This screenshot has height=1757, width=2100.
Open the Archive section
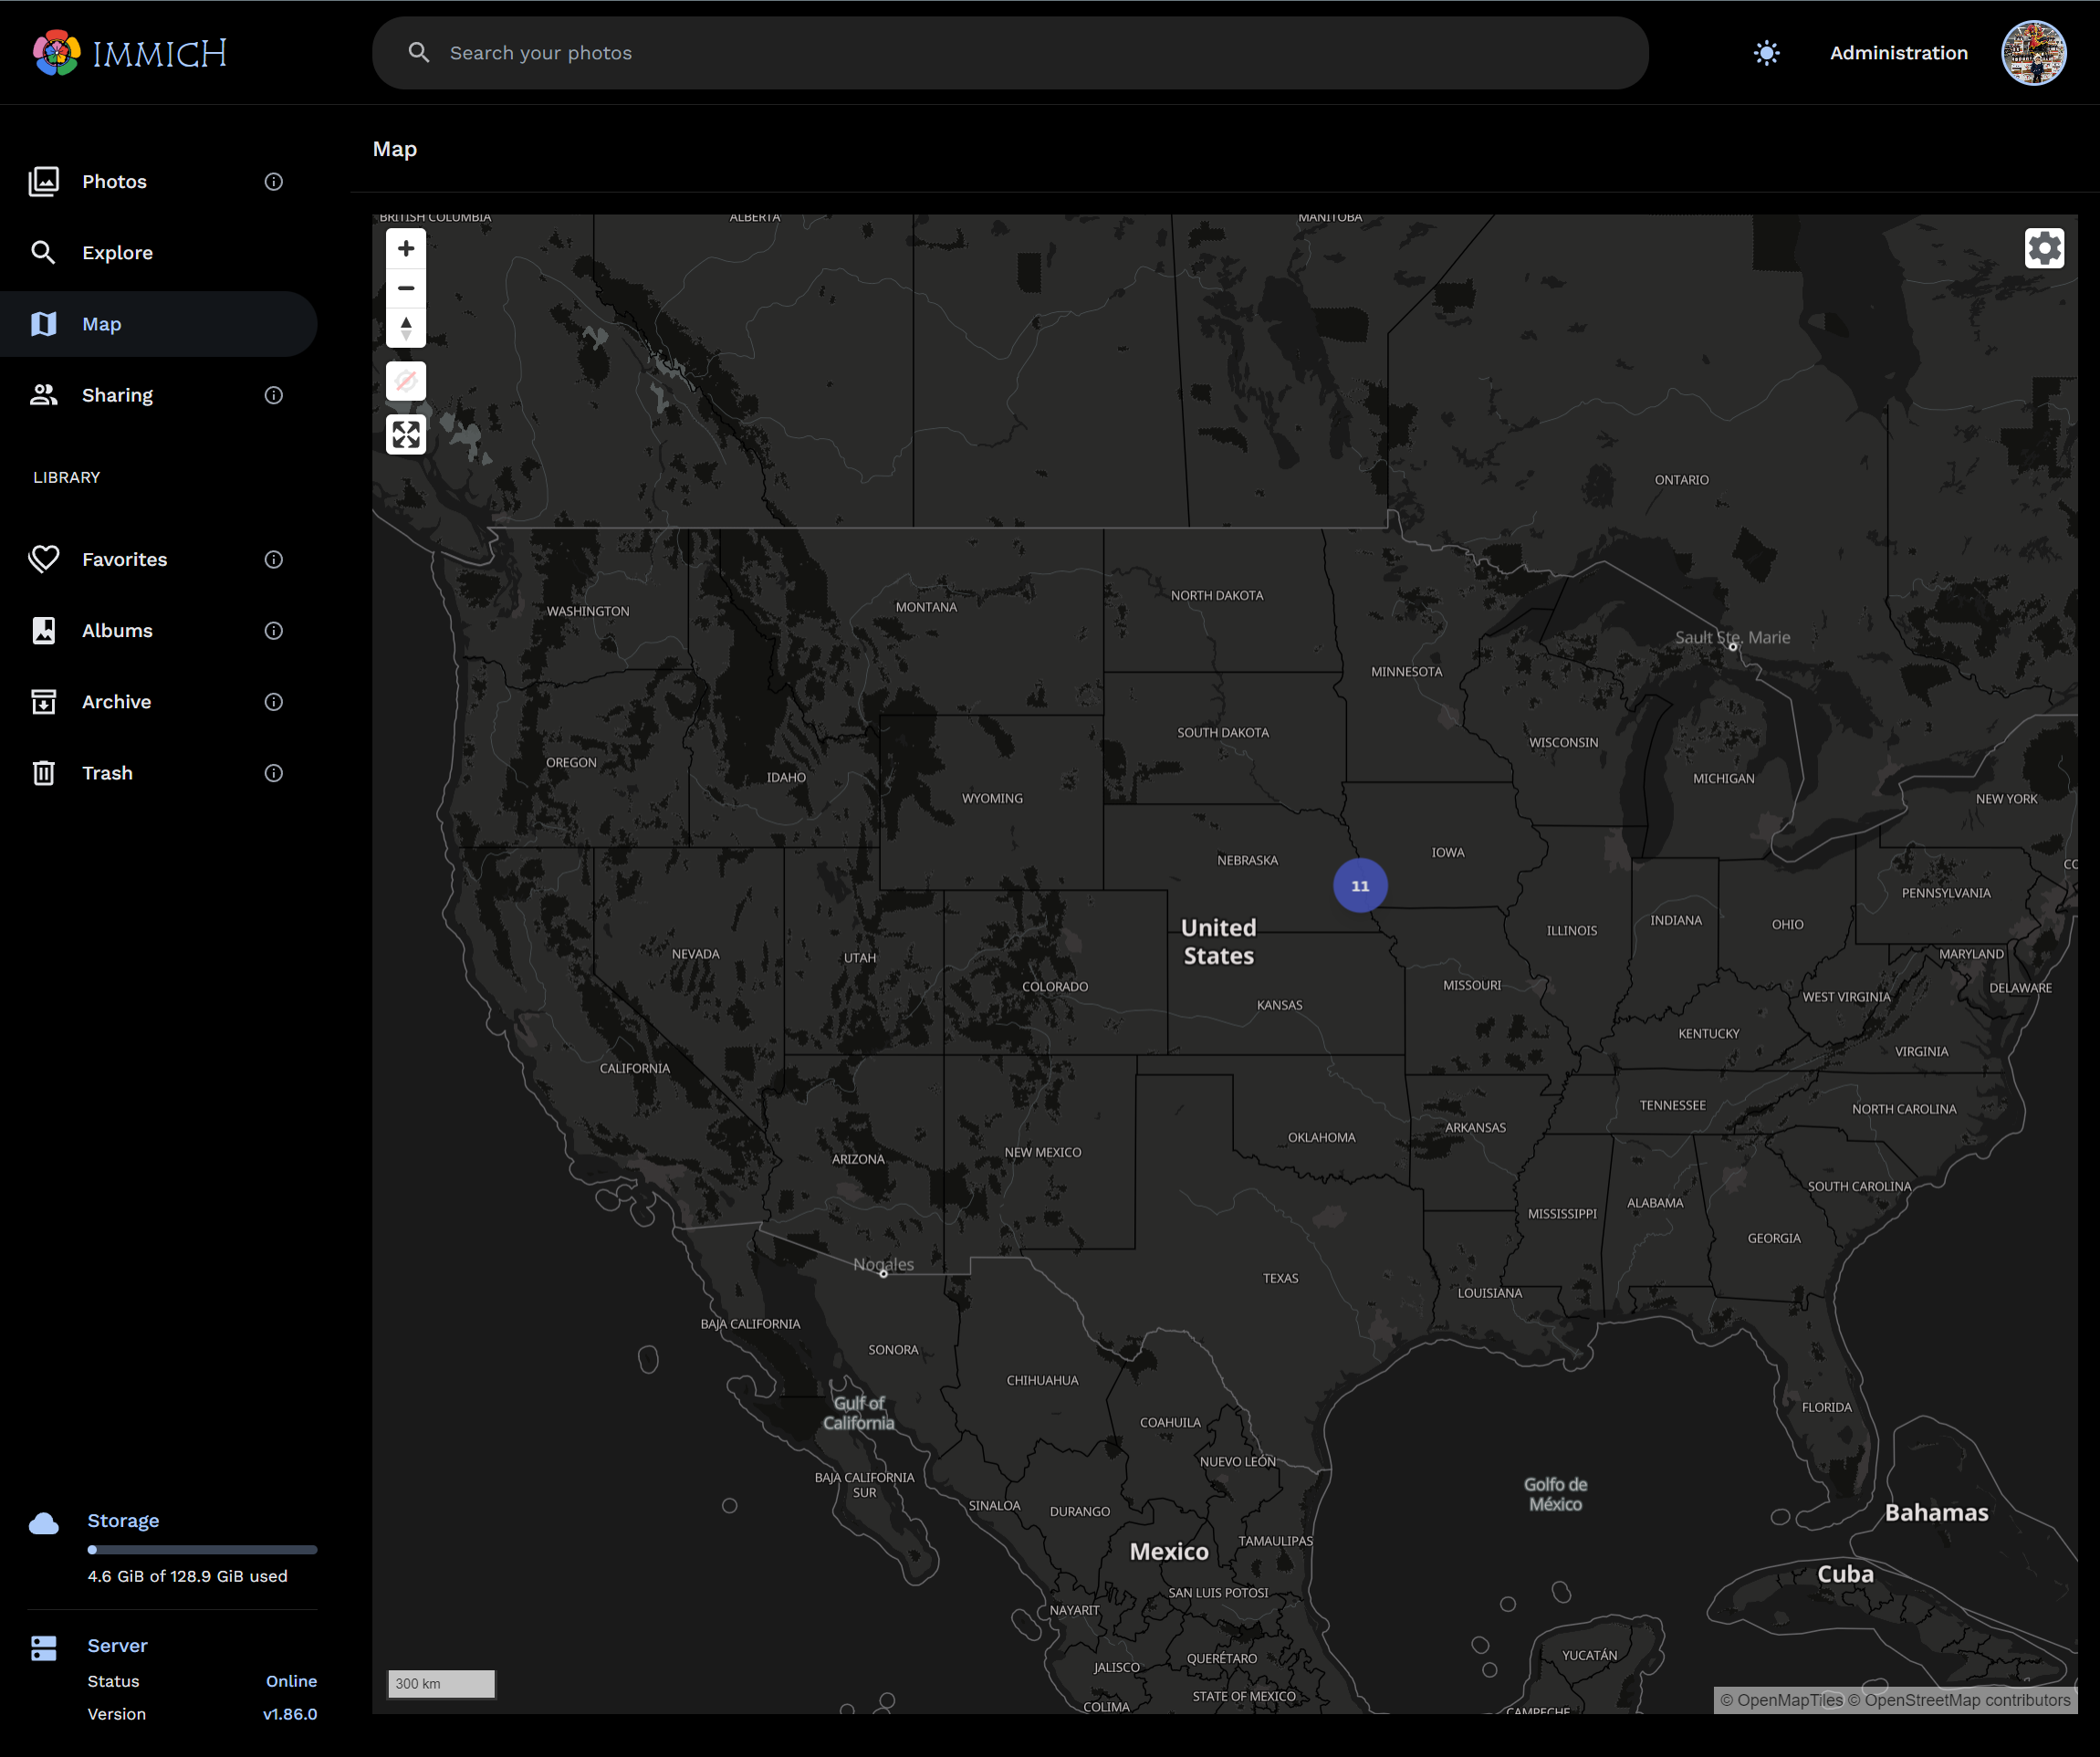click(x=115, y=701)
